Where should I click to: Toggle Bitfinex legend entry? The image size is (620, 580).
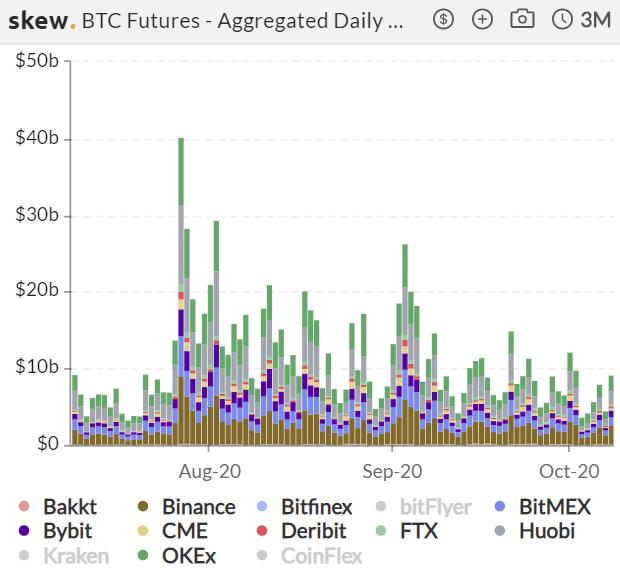[x=304, y=506]
